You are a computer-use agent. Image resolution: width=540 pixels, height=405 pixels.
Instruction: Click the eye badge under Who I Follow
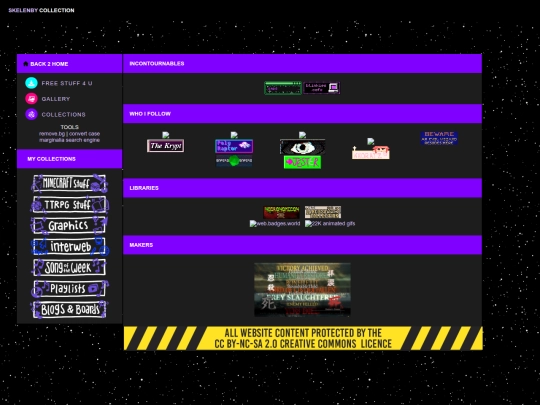coord(302,147)
